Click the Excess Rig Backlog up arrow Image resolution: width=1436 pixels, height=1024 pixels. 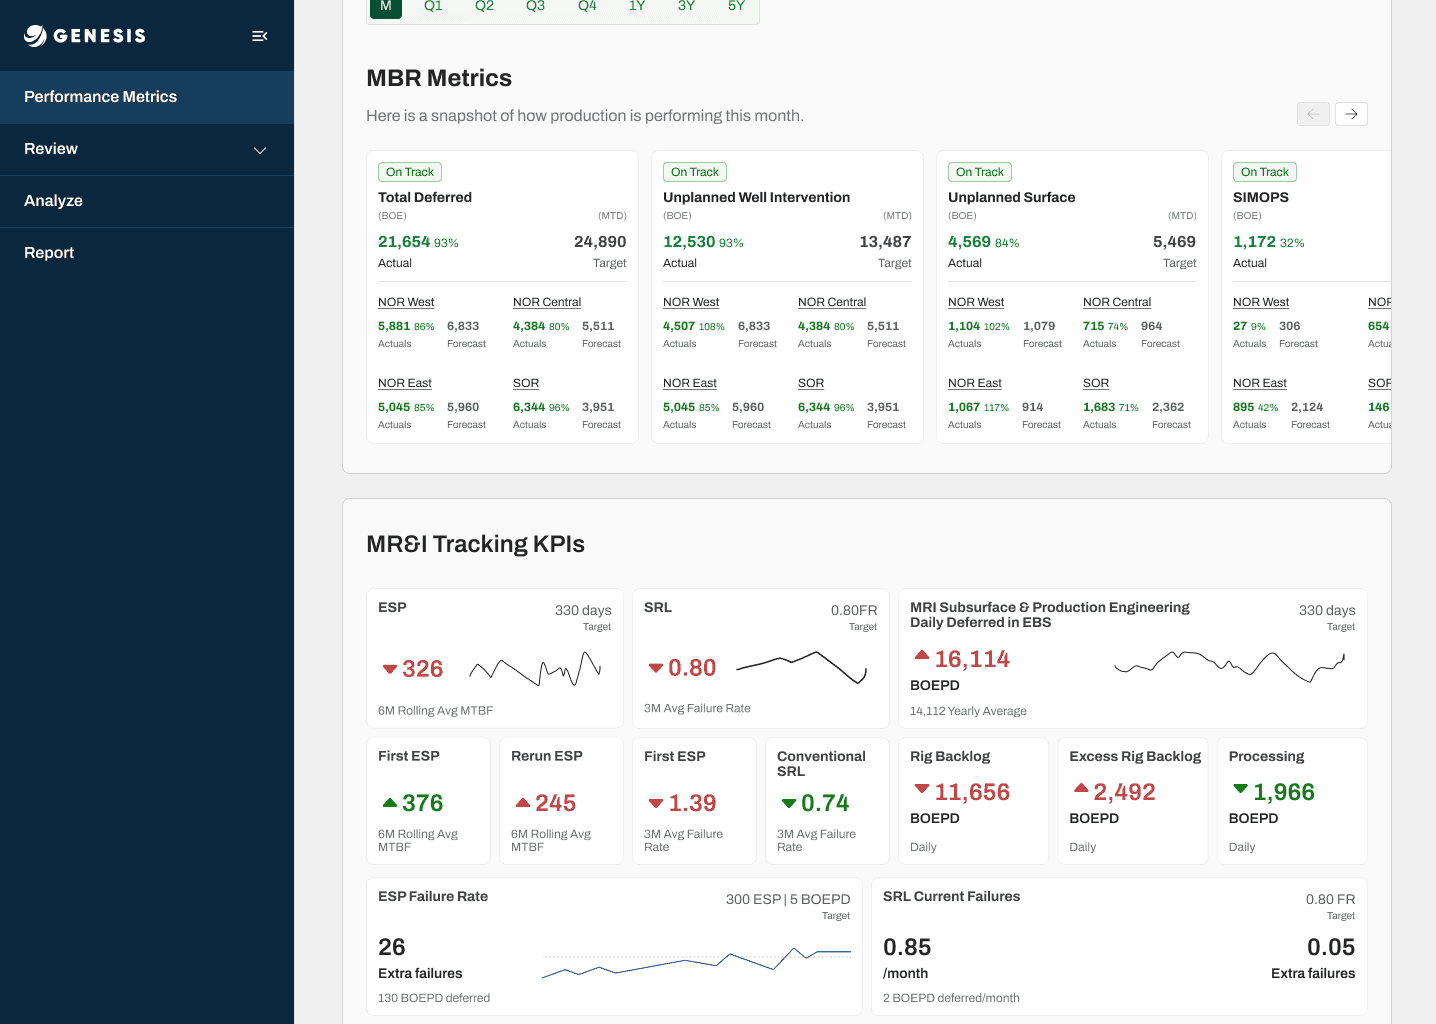pyautogui.click(x=1081, y=788)
